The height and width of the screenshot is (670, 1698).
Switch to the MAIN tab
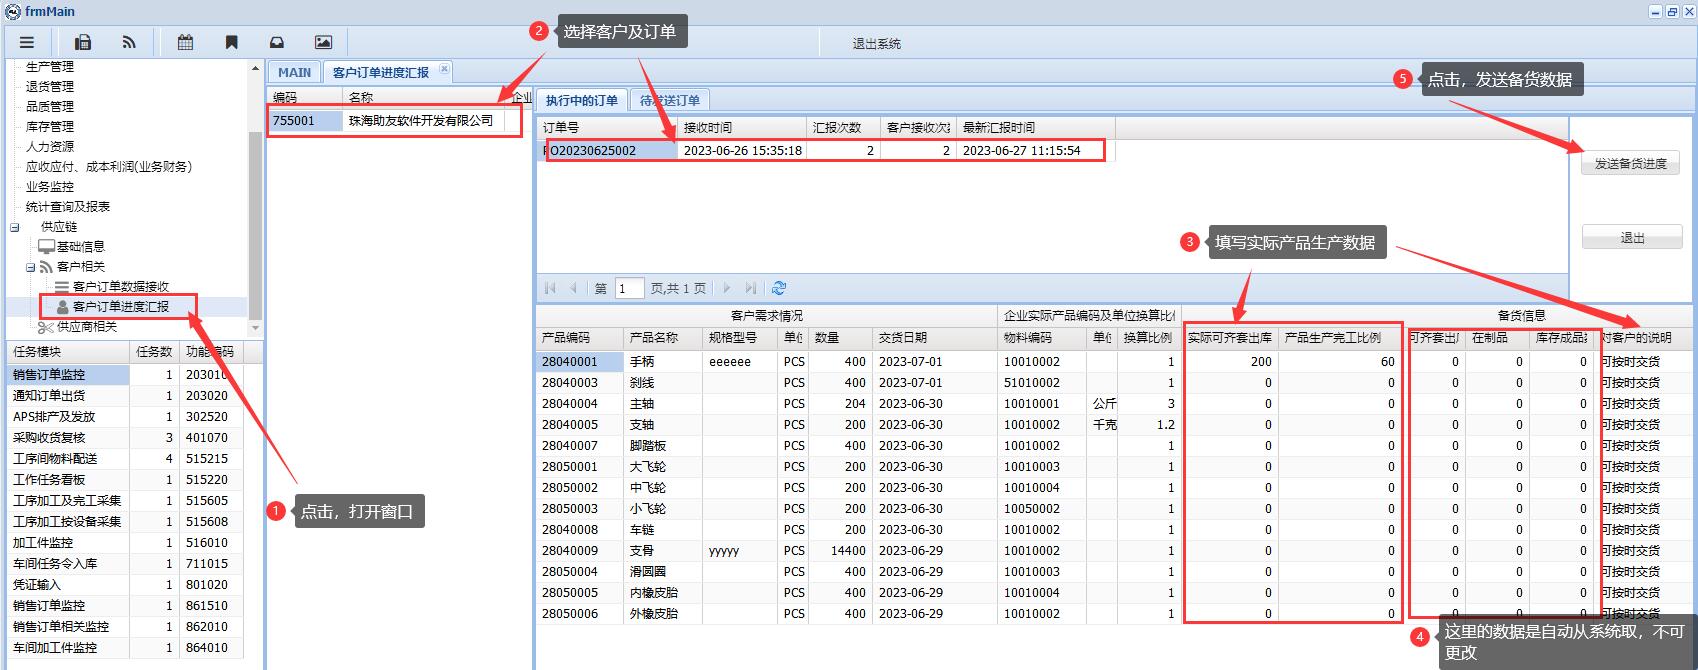click(294, 72)
